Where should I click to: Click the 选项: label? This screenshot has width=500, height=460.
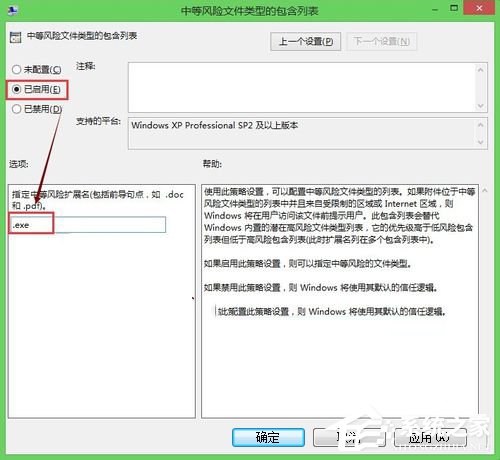(19, 164)
